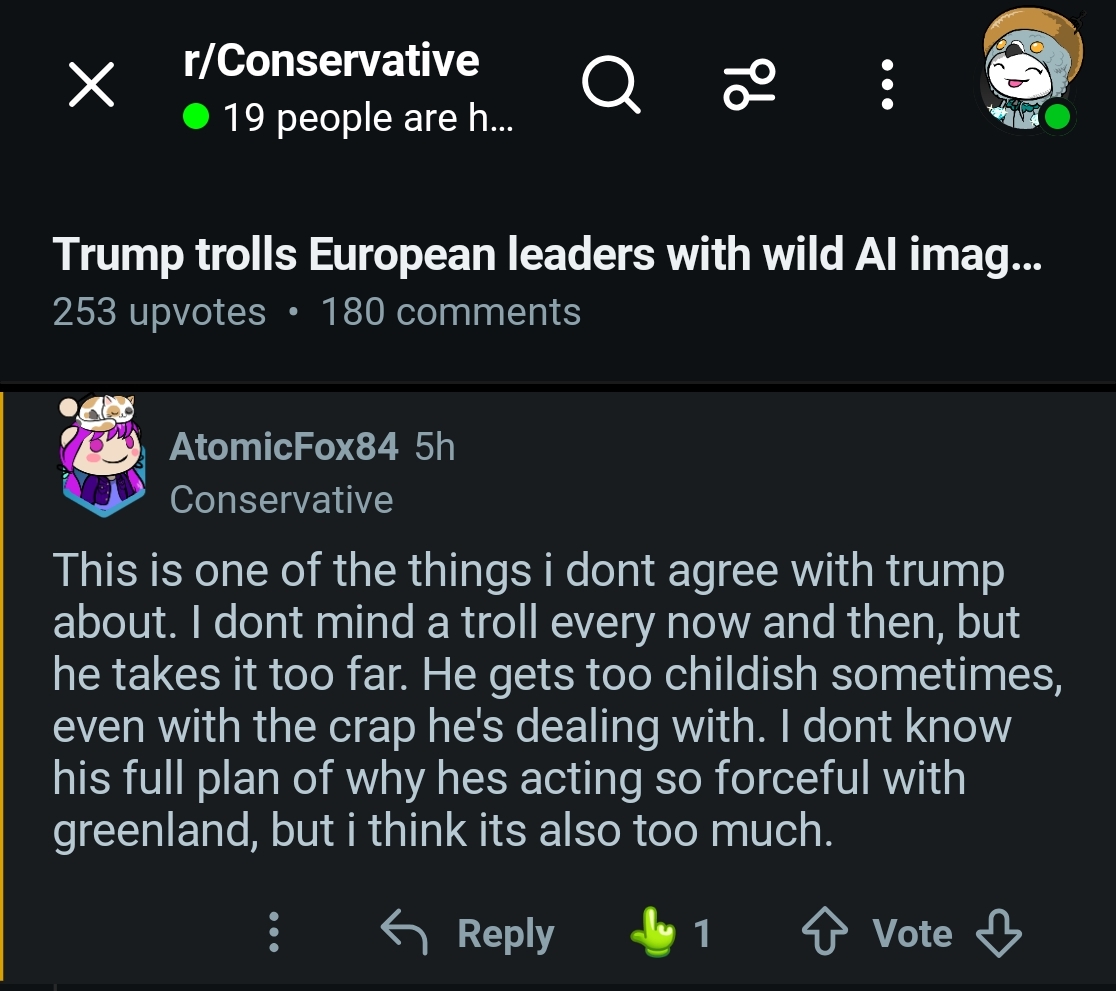Tap the Conservative user flair
The image size is (1116, 991).
point(281,499)
